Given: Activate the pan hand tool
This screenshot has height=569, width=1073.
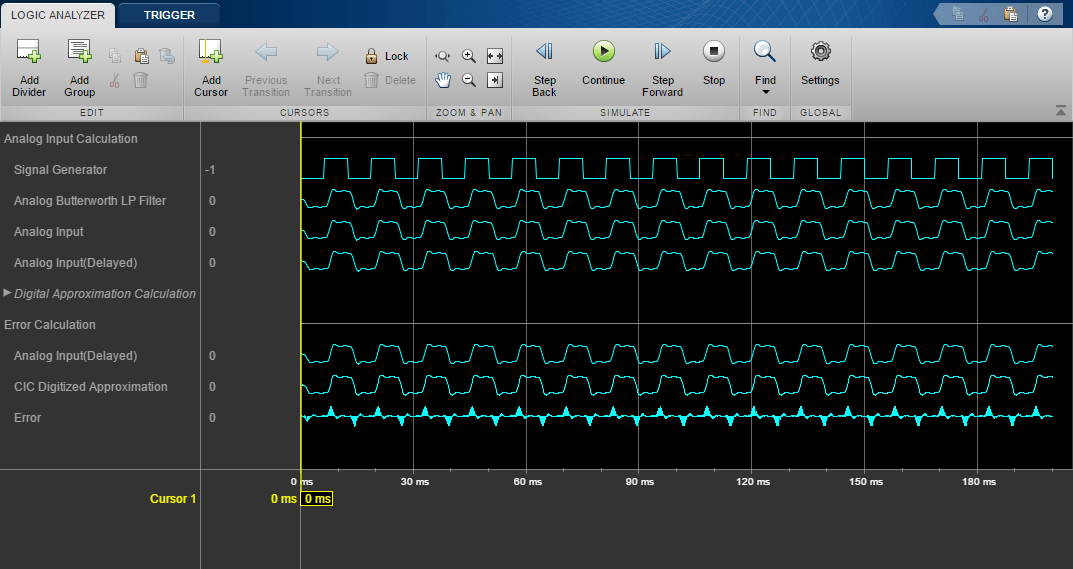Looking at the screenshot, I should coord(443,80).
